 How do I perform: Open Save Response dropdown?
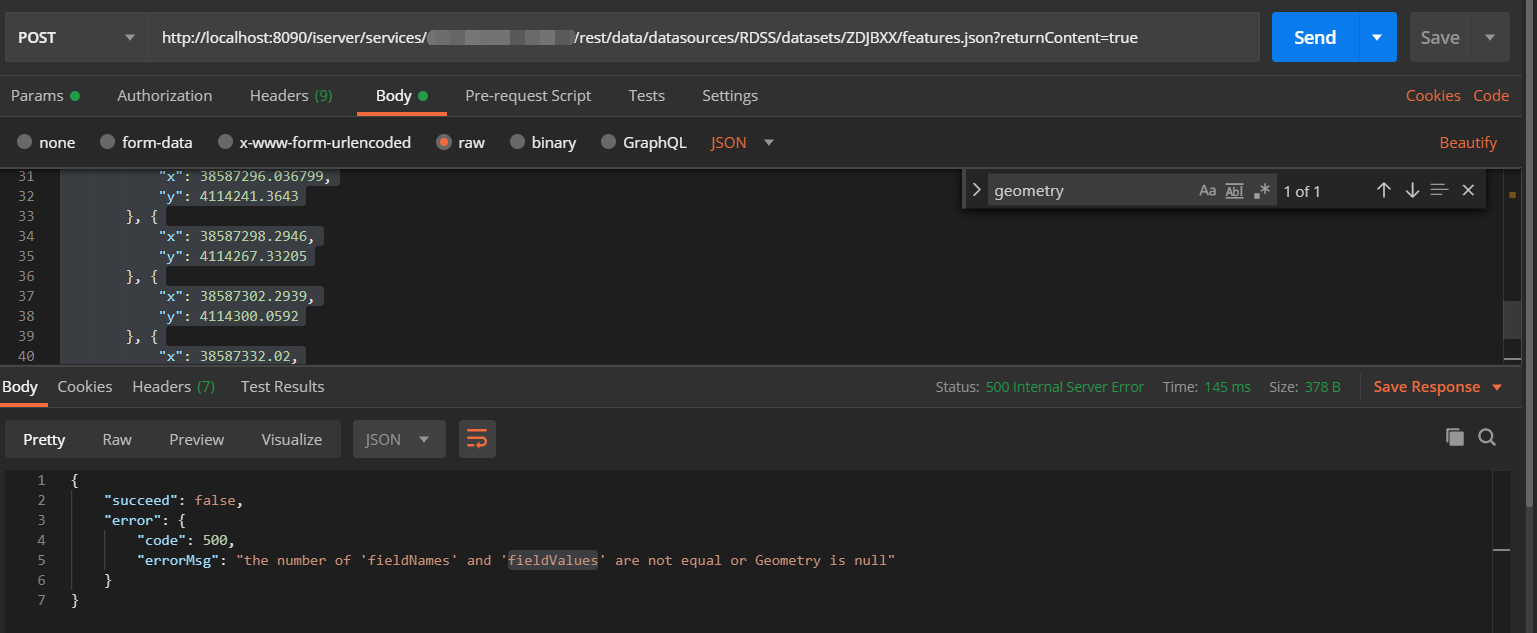coord(1438,387)
